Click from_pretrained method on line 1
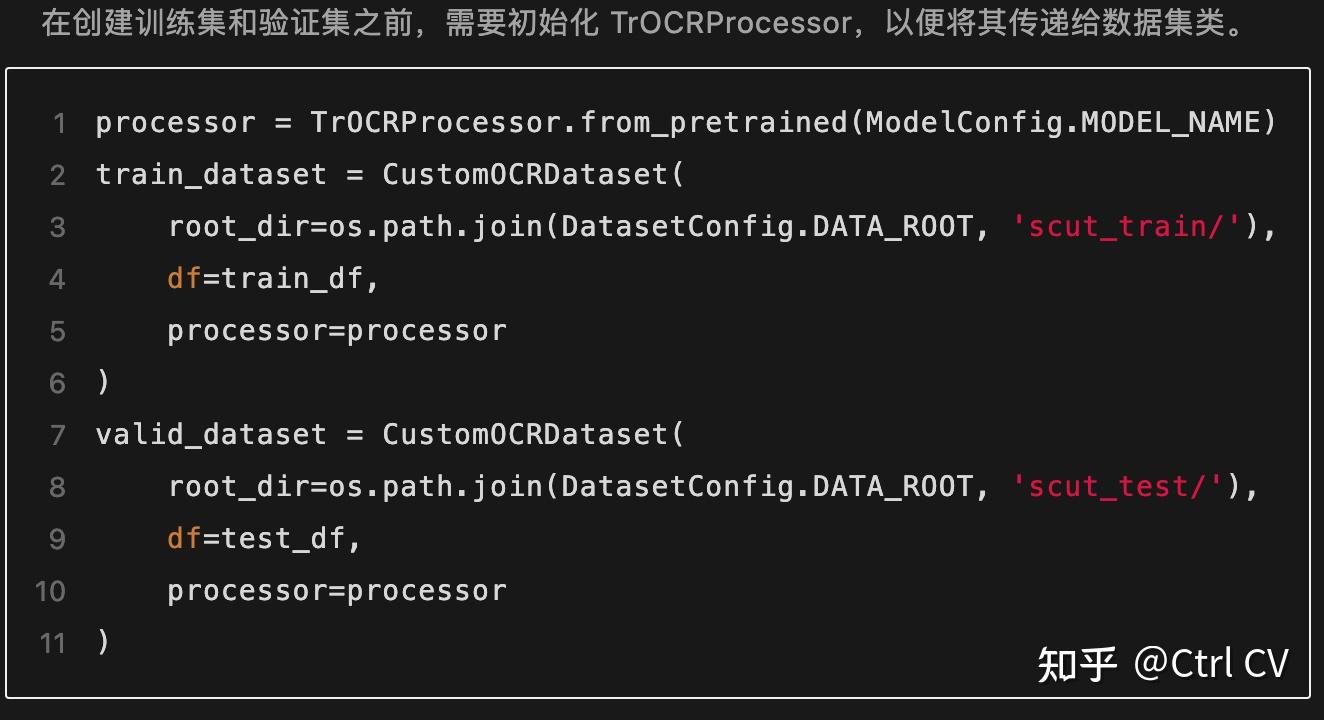The image size is (1324, 720). (x=713, y=123)
